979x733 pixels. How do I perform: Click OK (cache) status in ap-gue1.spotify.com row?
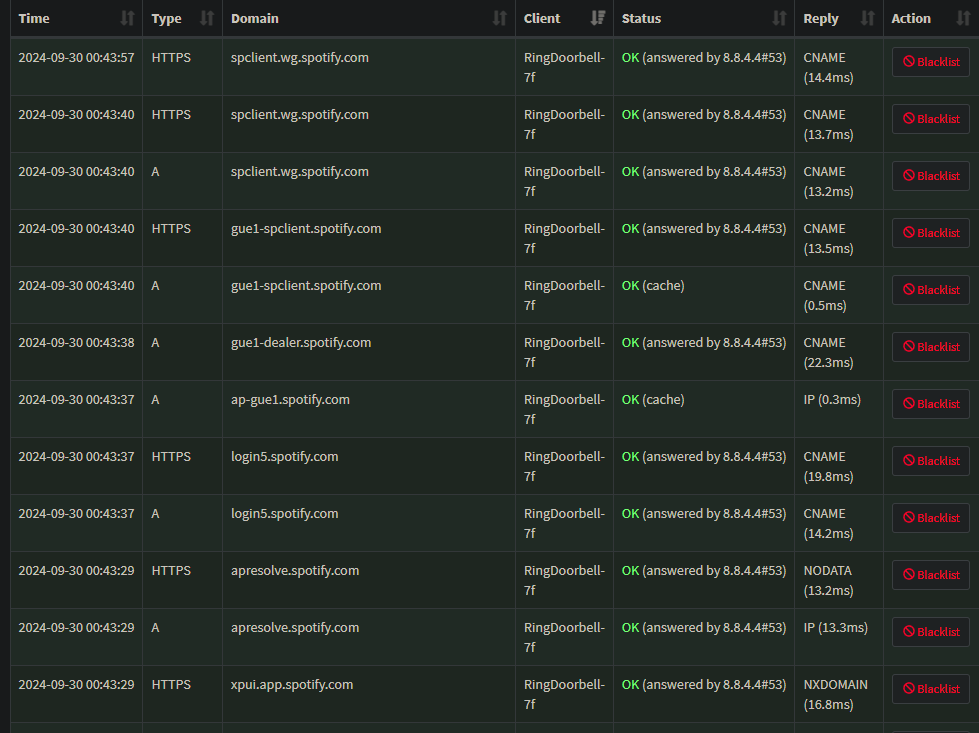pyautogui.click(x=653, y=400)
